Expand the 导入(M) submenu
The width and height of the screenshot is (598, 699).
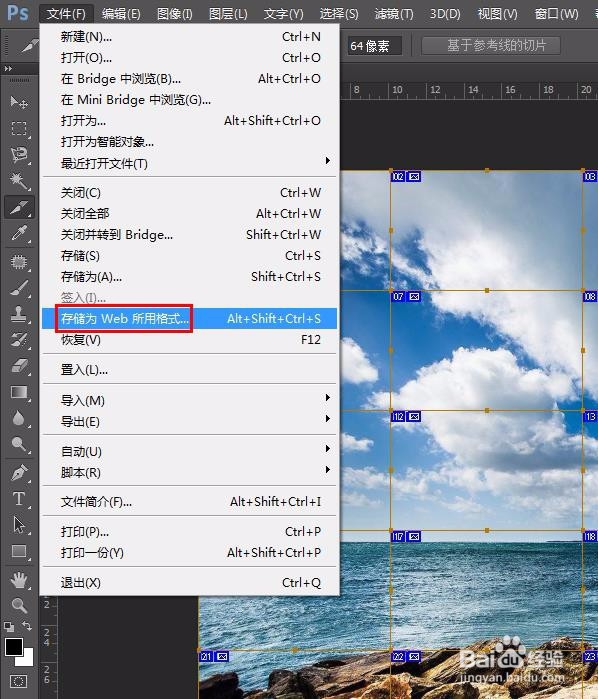(190, 400)
